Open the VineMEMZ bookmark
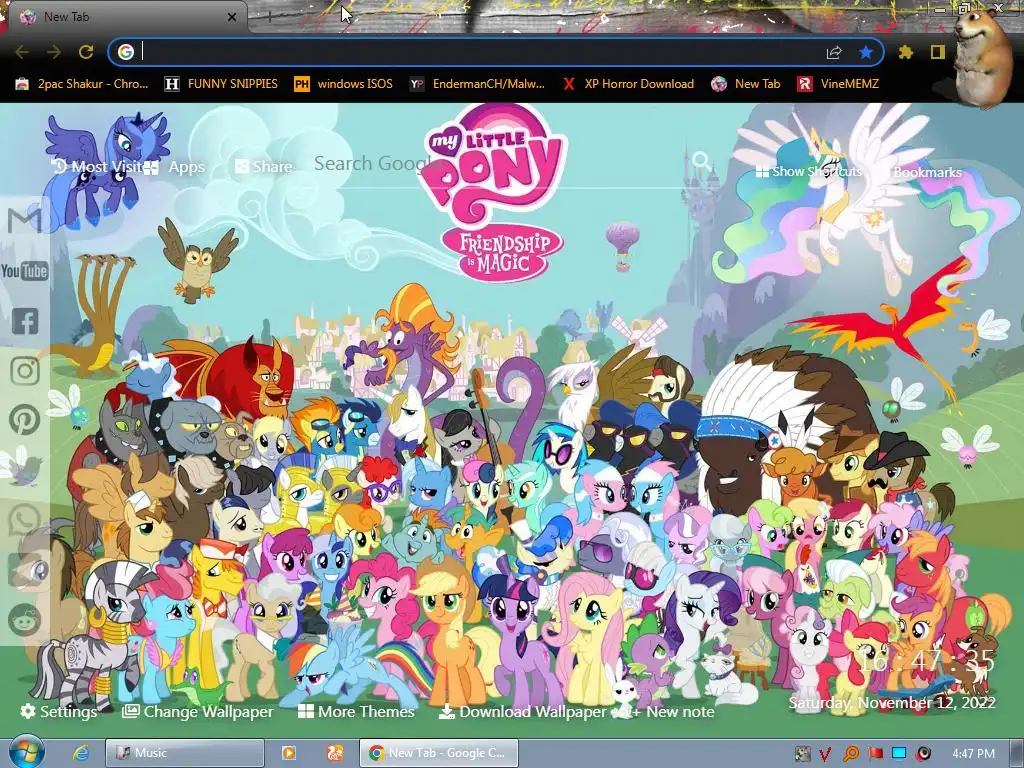The image size is (1024, 768). [x=838, y=84]
